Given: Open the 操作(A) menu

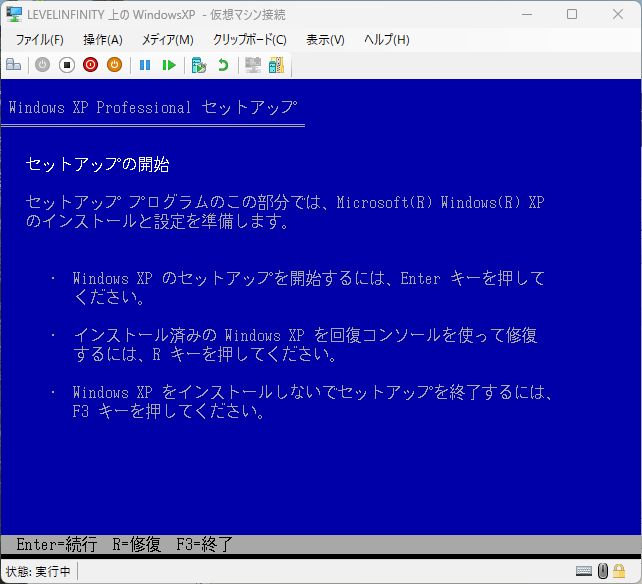Looking at the screenshot, I should 103,40.
